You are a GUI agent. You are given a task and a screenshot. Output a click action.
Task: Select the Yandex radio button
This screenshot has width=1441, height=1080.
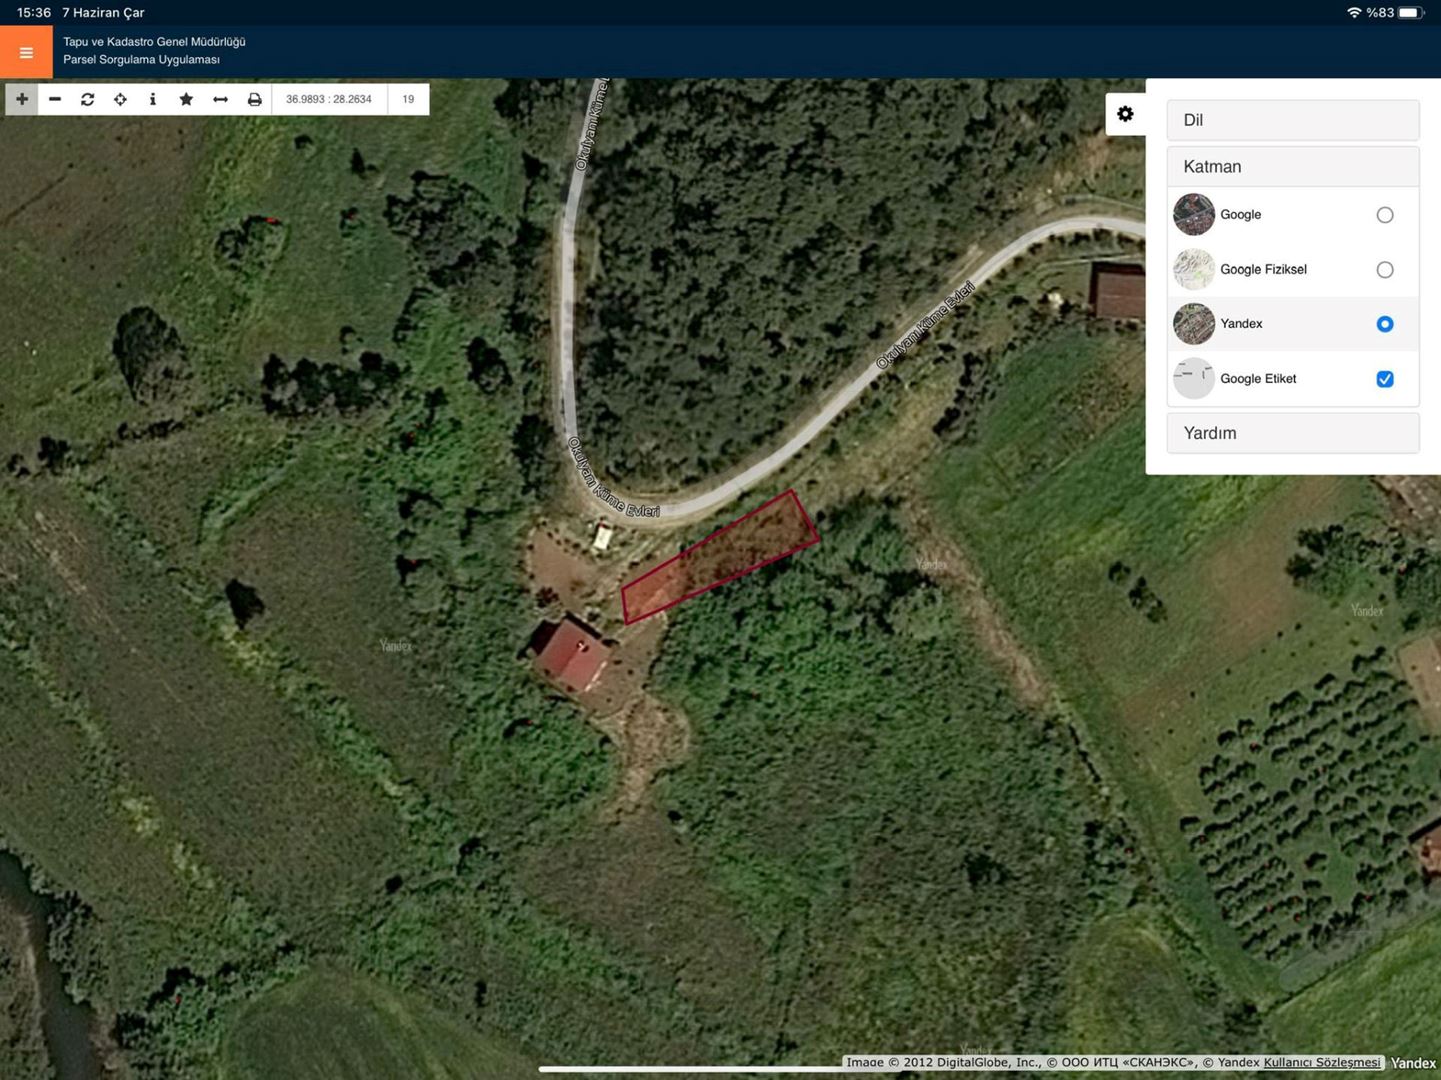(x=1384, y=324)
